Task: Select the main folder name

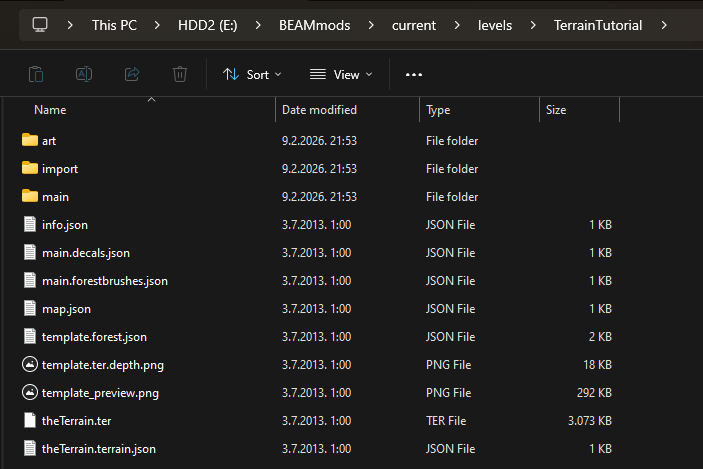Action: point(55,197)
